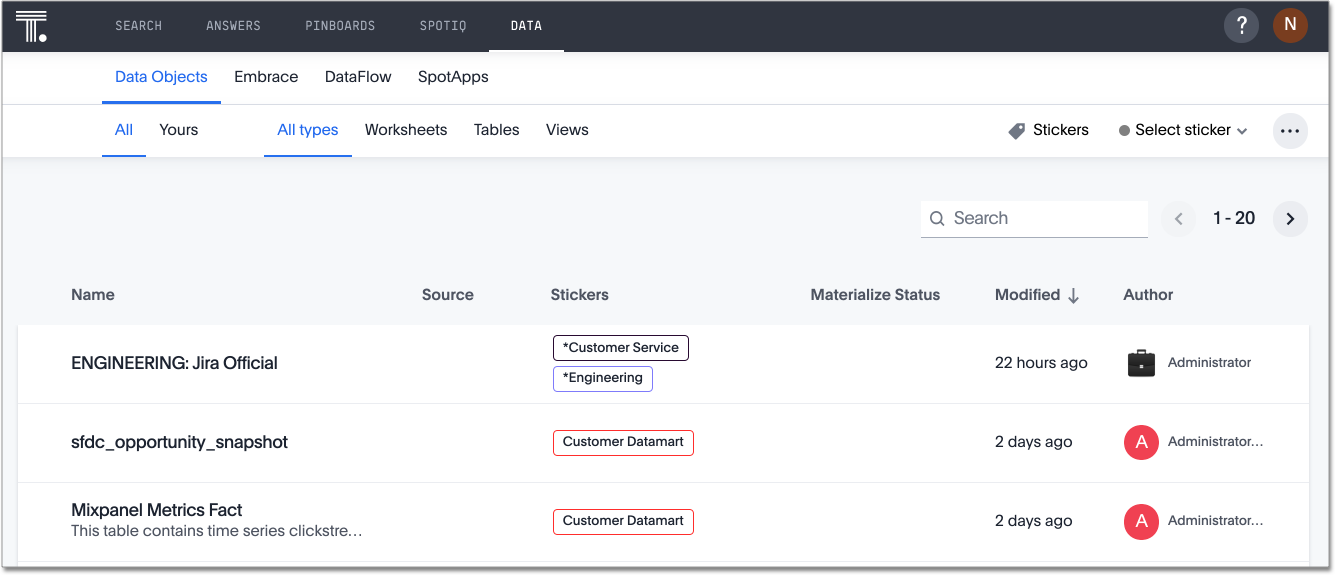Switch to the Data Objects tab

161,77
